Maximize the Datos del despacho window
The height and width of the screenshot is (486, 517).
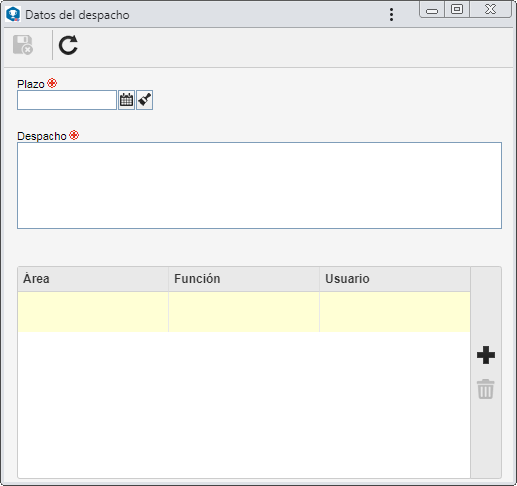click(x=457, y=9)
